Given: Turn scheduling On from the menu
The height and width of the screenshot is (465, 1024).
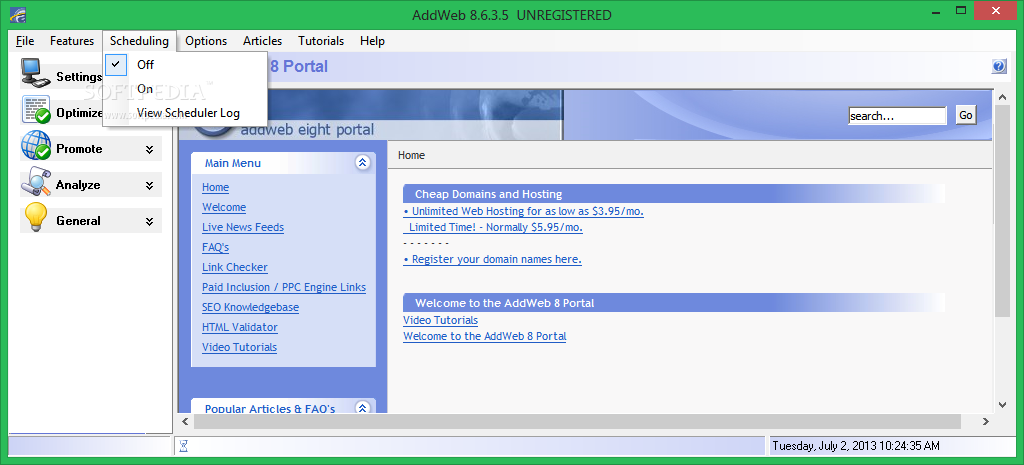Looking at the screenshot, I should (185, 89).
